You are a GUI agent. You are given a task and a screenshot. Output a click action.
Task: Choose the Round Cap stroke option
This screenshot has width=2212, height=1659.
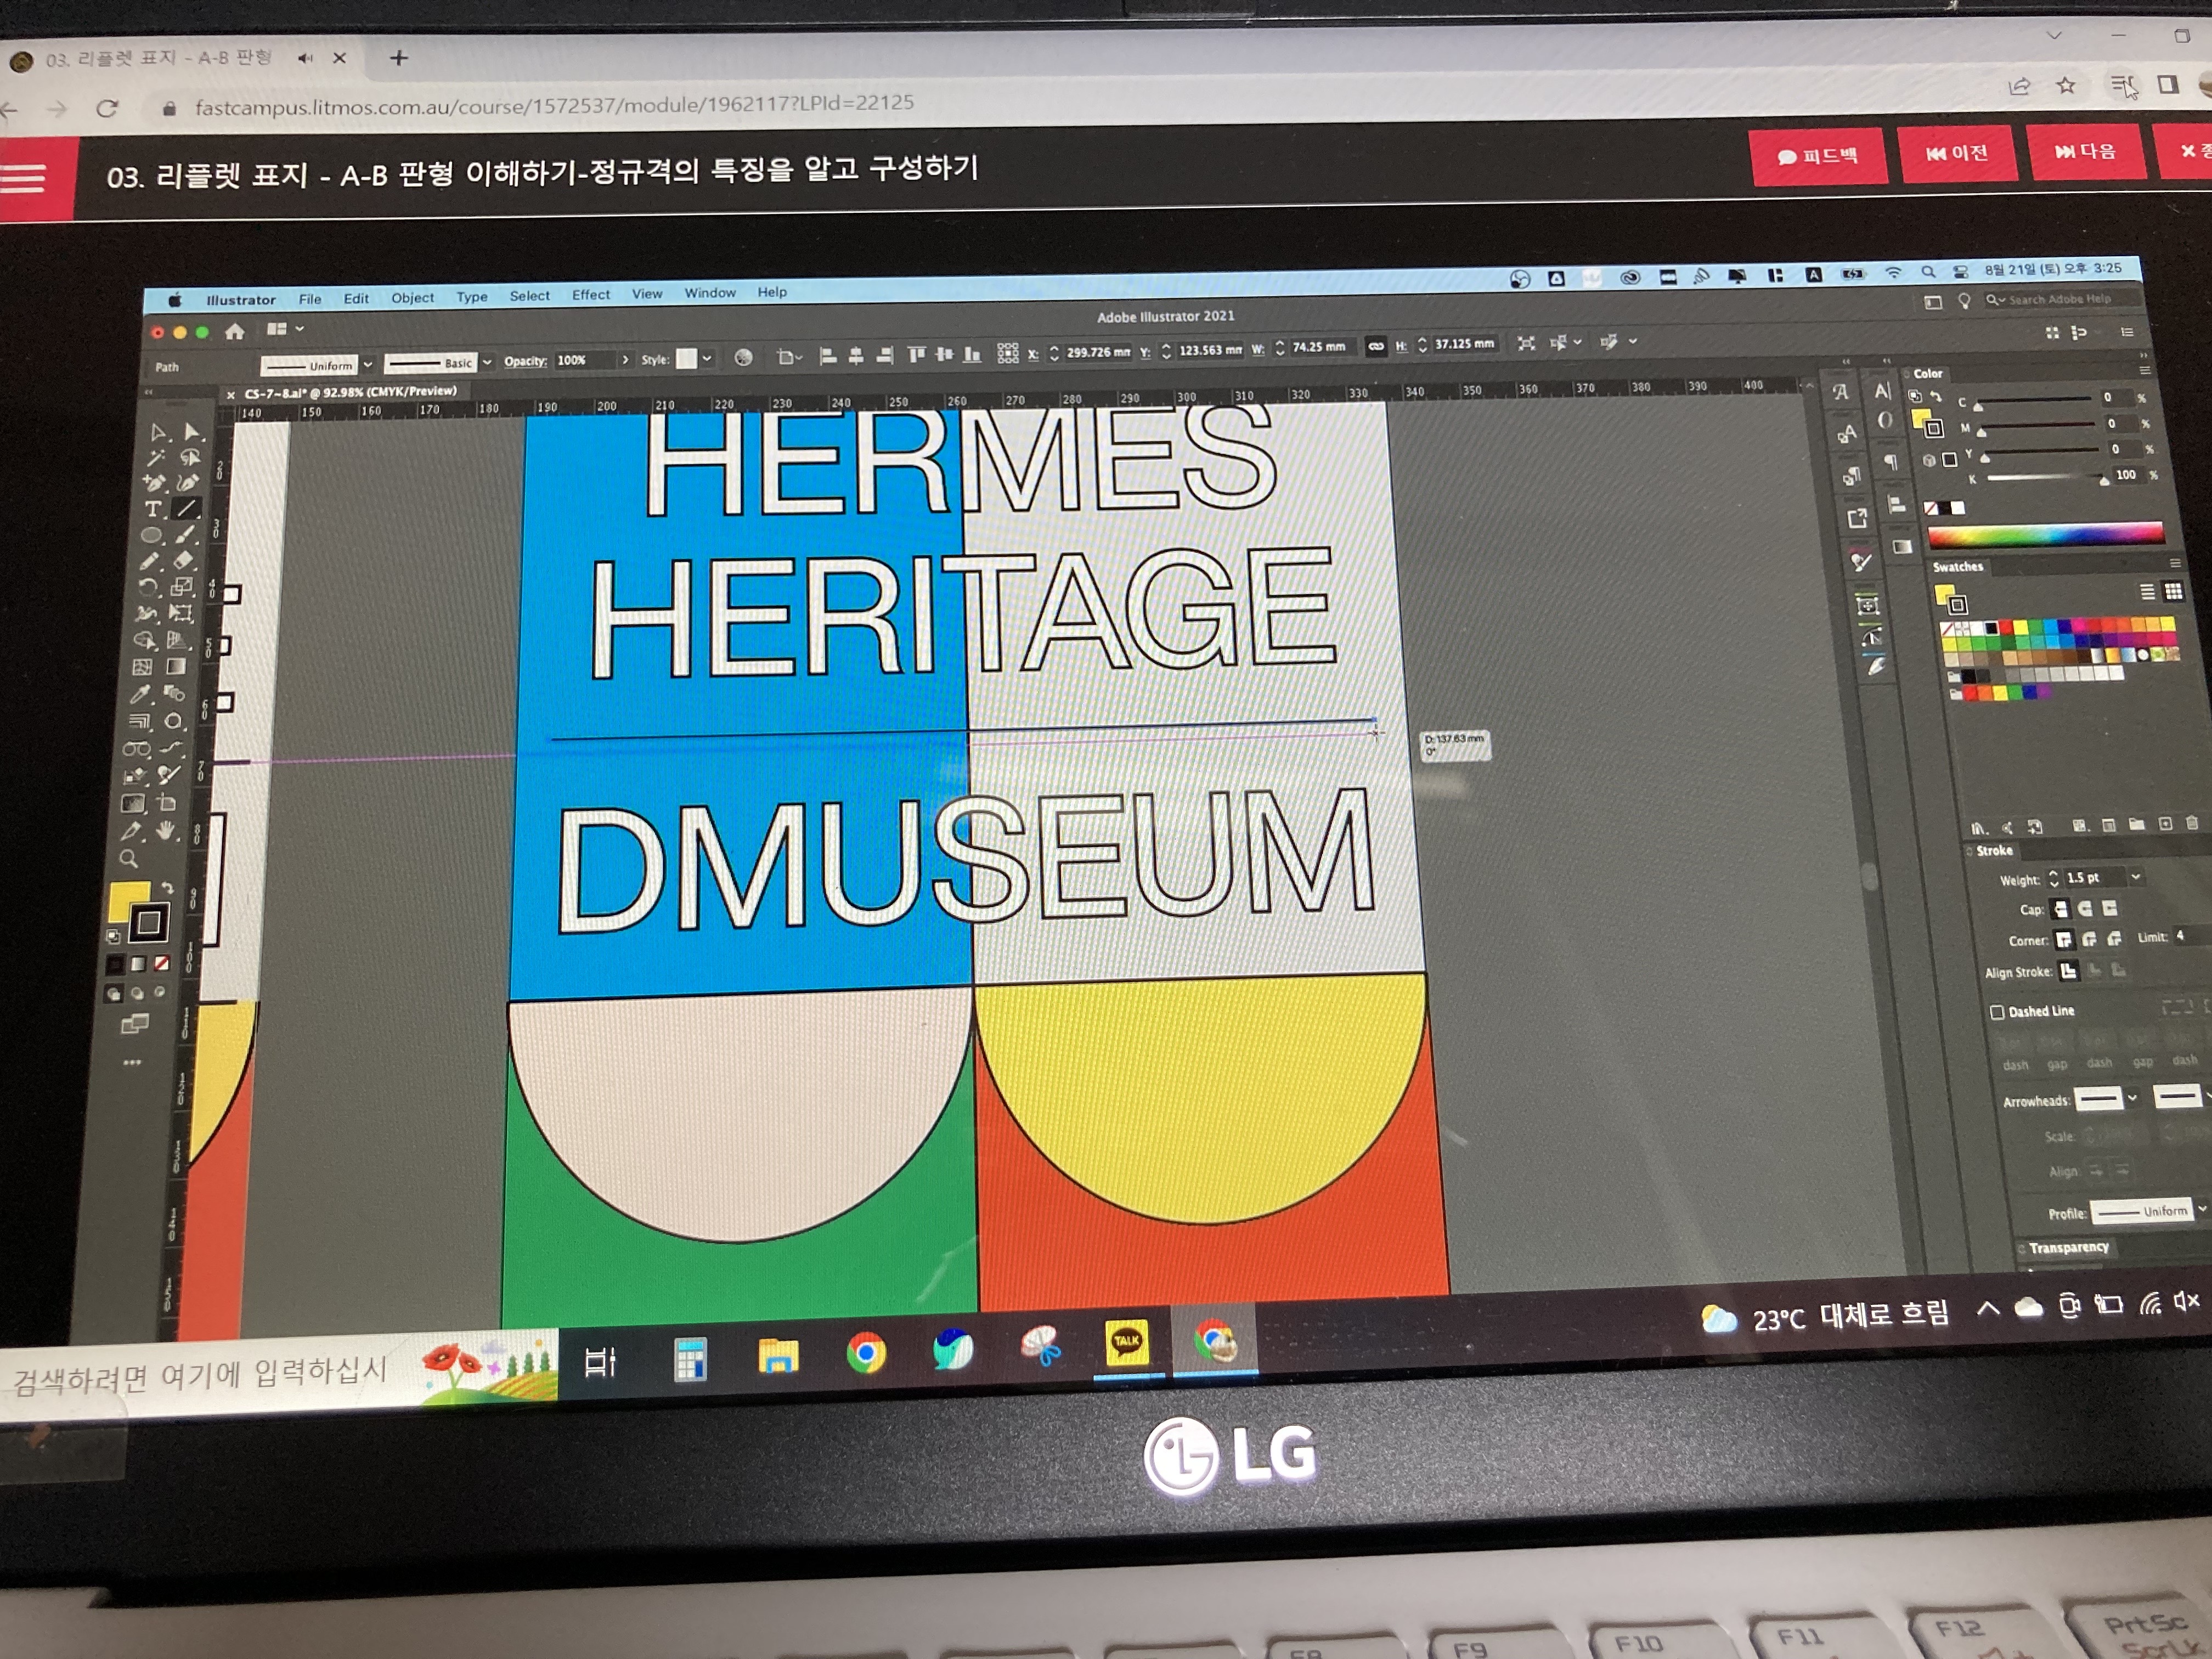click(x=2085, y=909)
